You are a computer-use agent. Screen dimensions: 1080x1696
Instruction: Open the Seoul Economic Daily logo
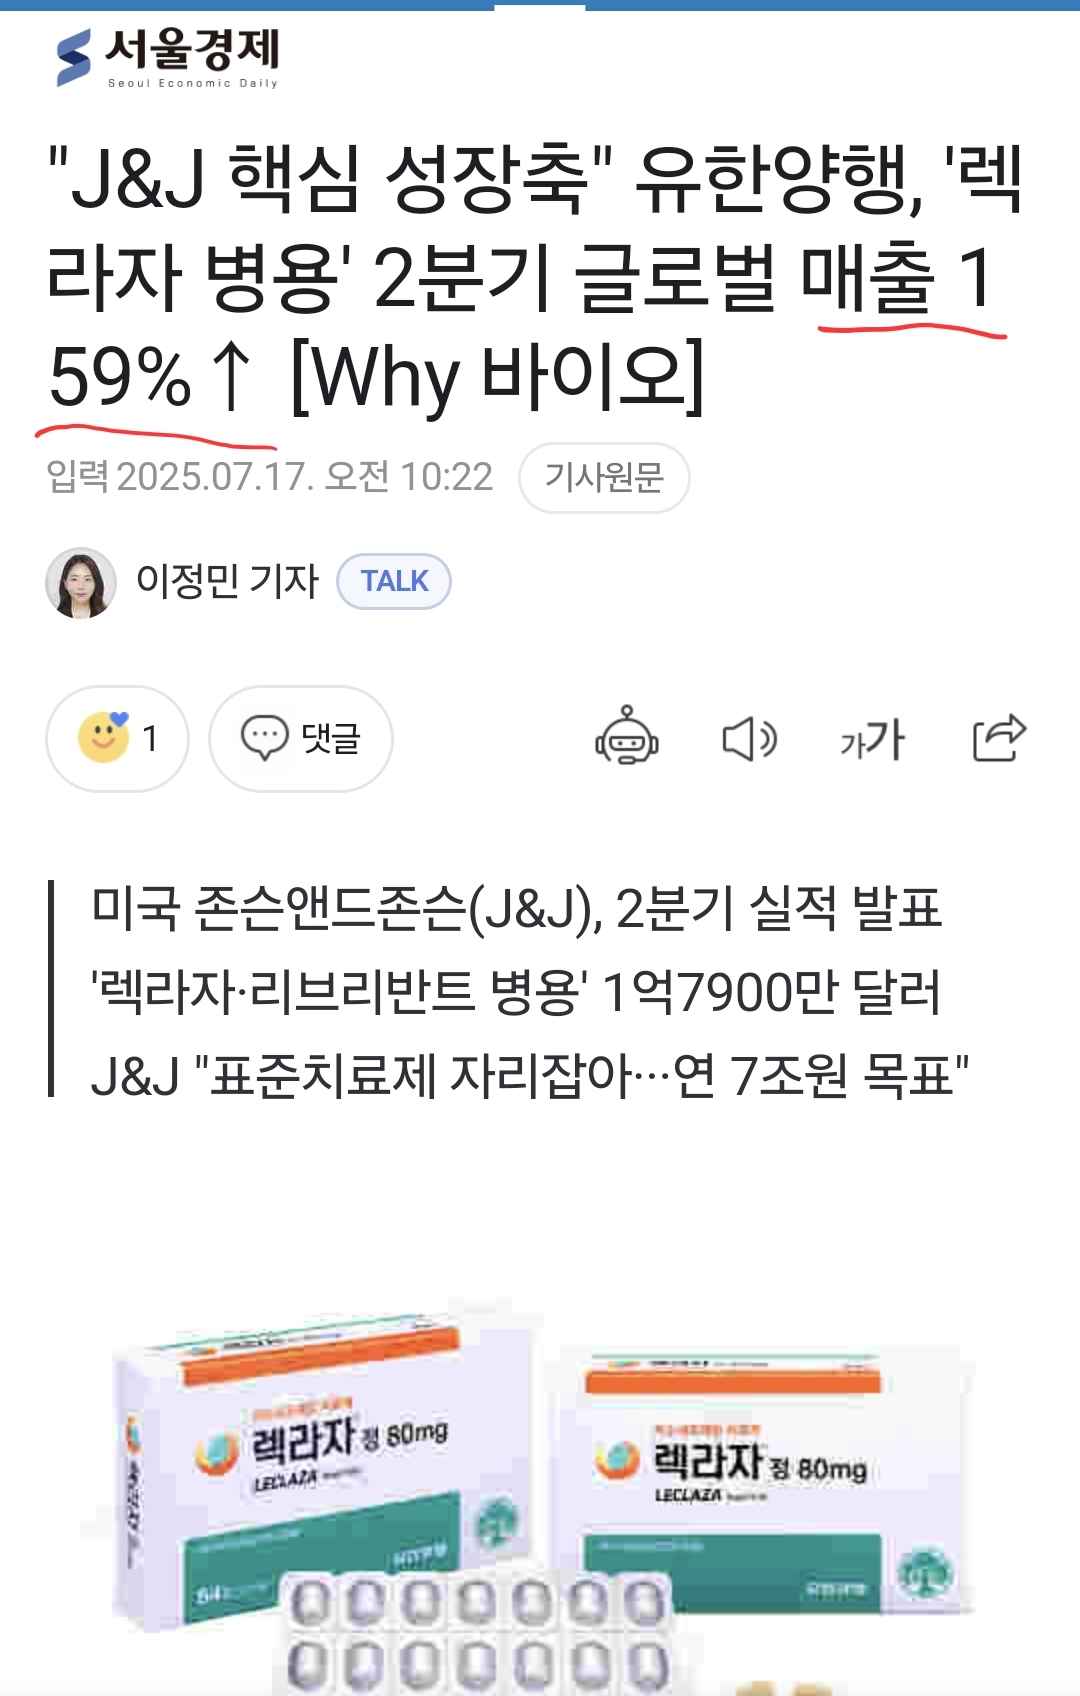point(168,58)
